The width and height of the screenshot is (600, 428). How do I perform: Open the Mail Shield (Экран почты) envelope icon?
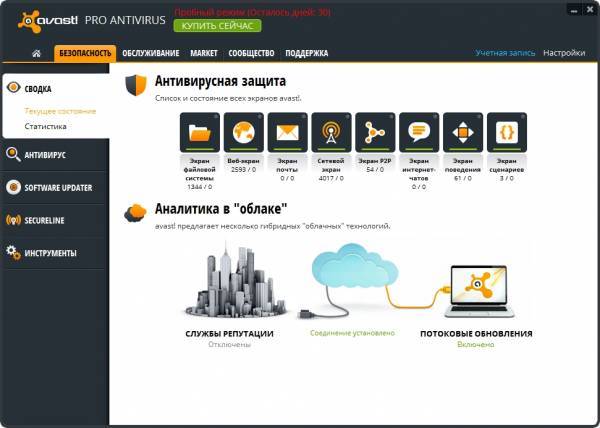click(x=287, y=132)
